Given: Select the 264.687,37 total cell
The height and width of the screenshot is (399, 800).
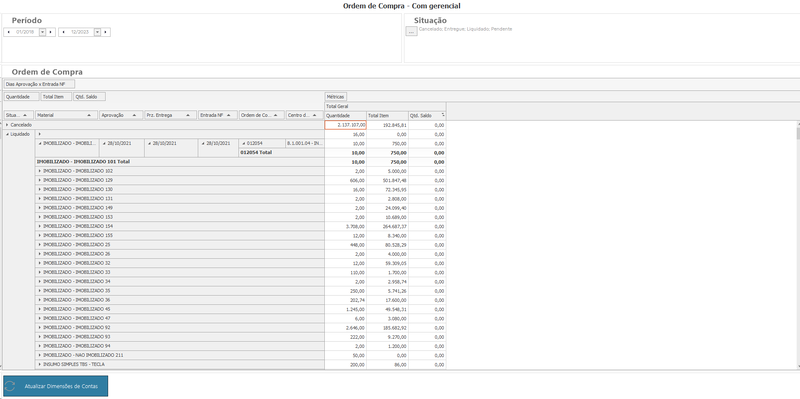Looking at the screenshot, I should click(387, 226).
